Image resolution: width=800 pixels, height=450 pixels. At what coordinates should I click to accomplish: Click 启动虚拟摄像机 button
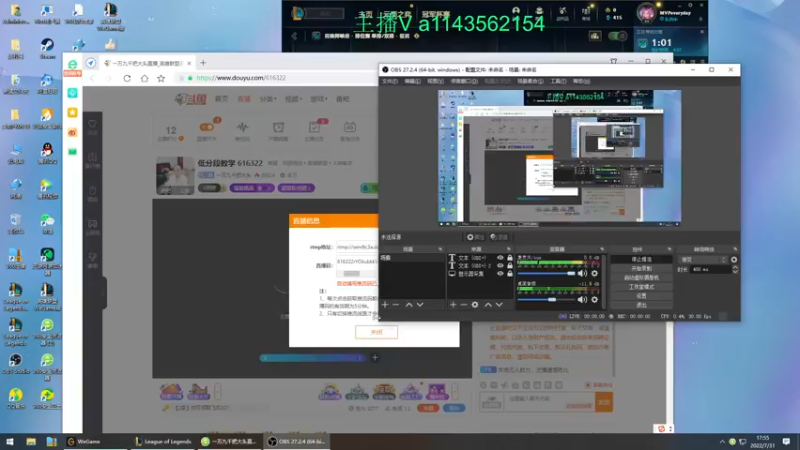(641, 278)
